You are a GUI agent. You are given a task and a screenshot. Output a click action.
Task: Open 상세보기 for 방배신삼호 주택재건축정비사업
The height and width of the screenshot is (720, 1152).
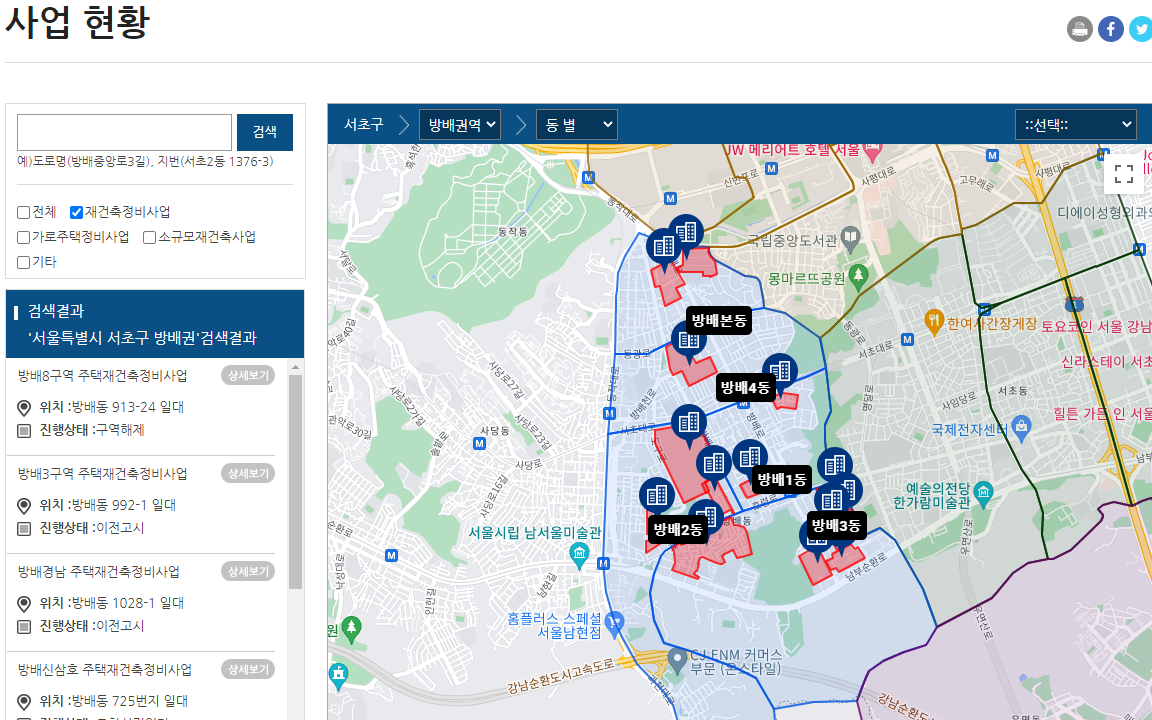248,669
